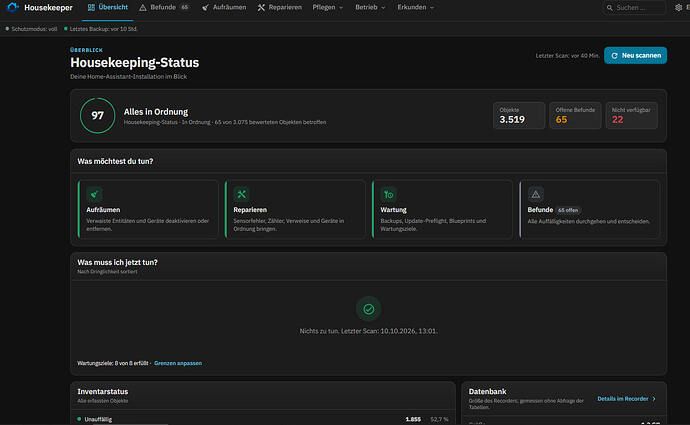
Task: Open the Befunde tab in navigation
Action: 164,7
